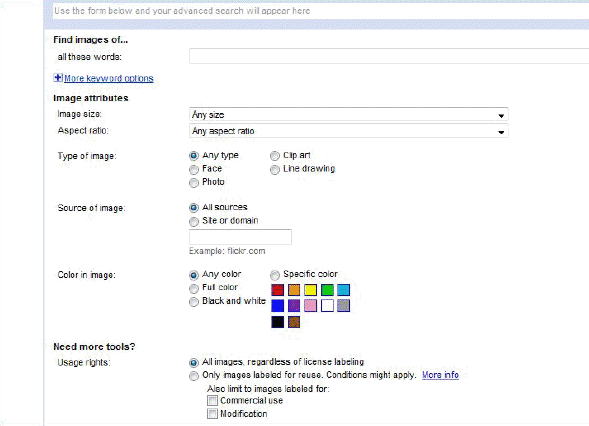Open the Any size dropdown
Viewport: 589px width, 426px height.
pos(349,115)
